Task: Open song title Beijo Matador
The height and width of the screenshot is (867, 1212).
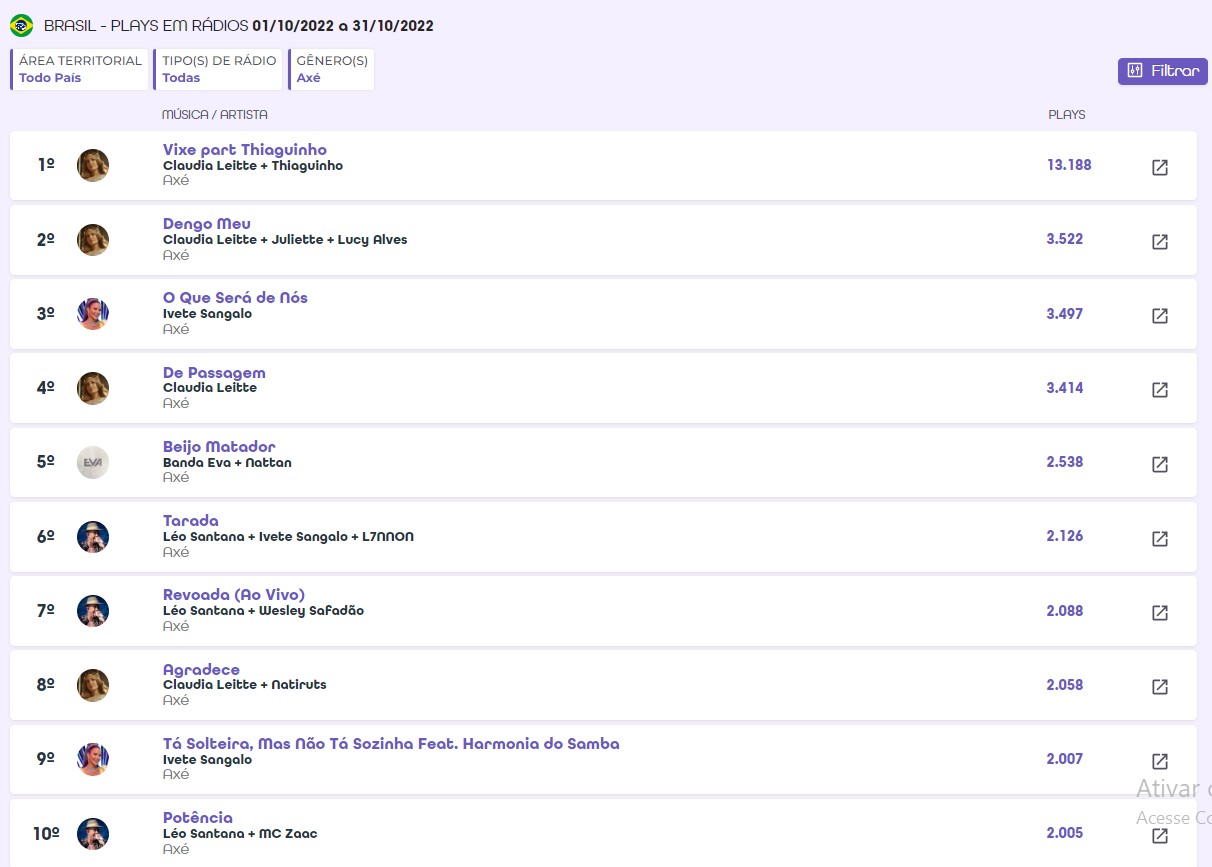Action: coord(219,447)
